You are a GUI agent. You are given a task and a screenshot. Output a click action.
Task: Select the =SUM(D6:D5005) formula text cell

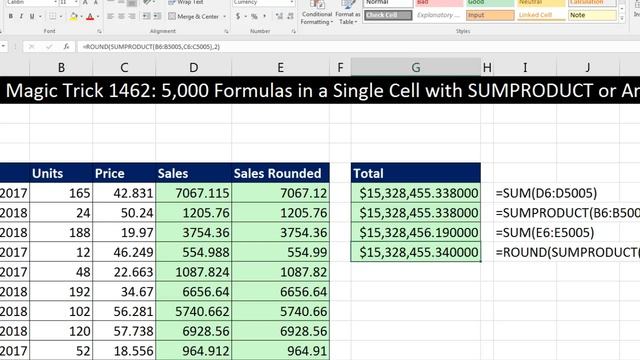point(546,193)
